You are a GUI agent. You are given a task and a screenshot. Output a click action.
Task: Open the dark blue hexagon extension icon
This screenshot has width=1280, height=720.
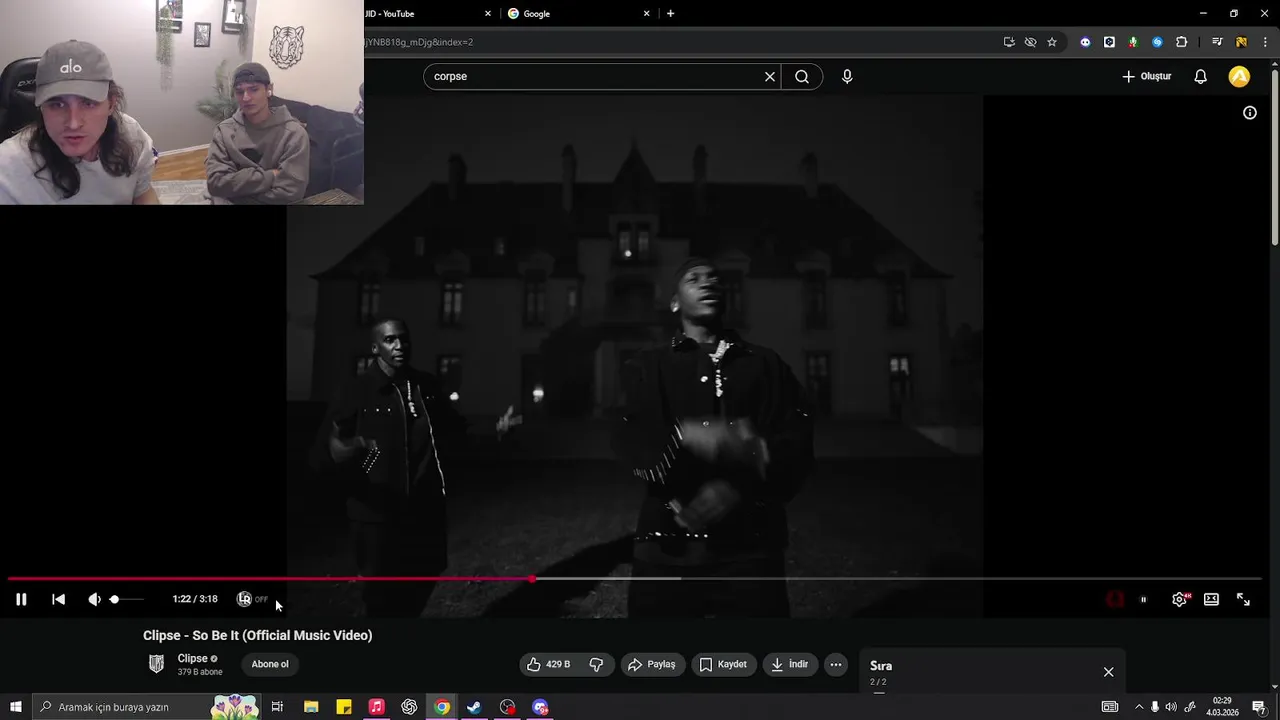pyautogui.click(x=1109, y=42)
